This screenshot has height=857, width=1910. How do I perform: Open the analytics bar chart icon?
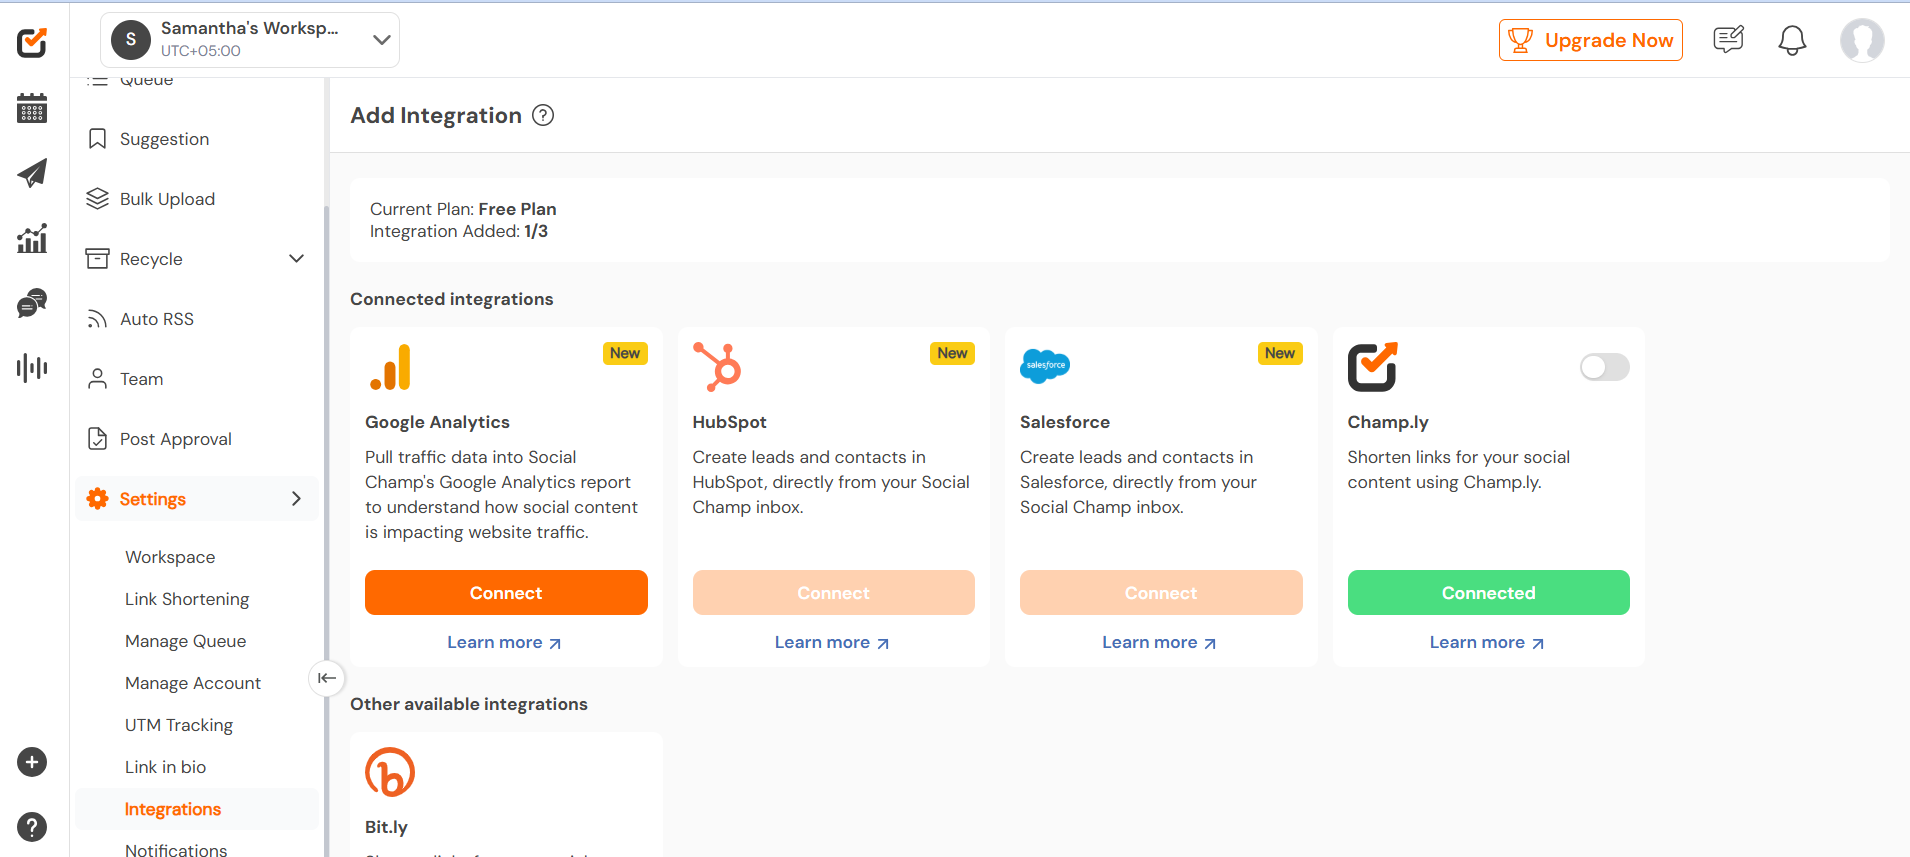pyautogui.click(x=32, y=238)
